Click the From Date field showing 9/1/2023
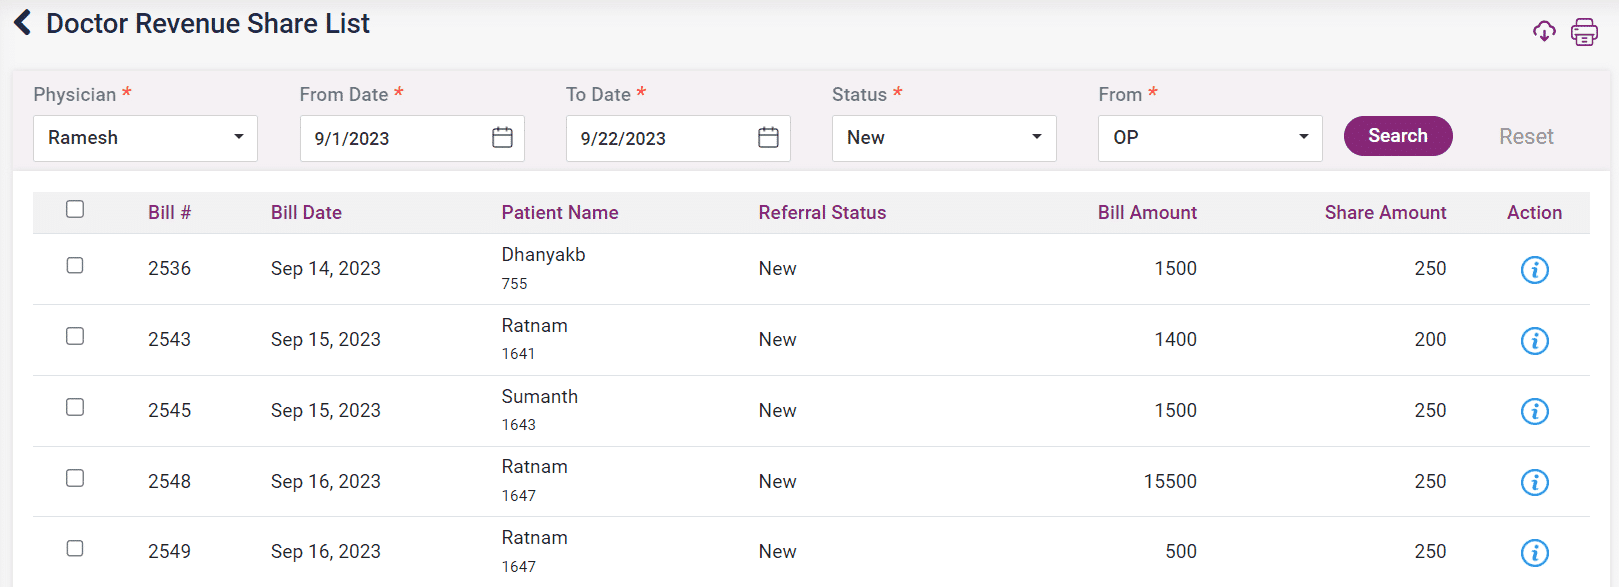Screen dimensions: 1619x587 pos(395,139)
